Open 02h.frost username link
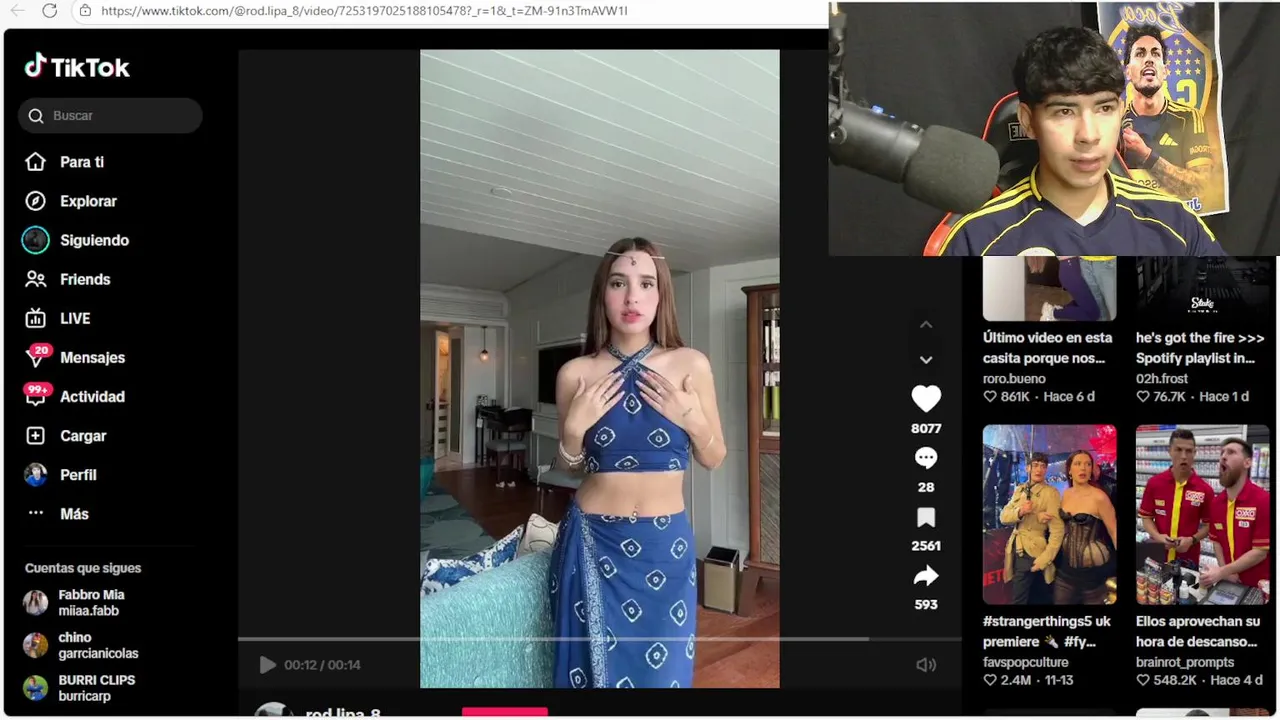1280x720 pixels. tap(1162, 379)
